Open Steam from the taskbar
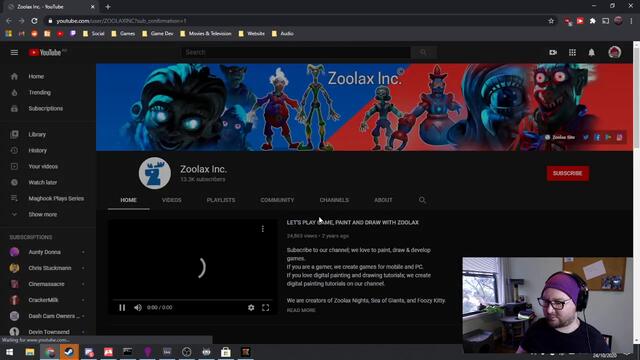Screen dimensions: 640x360 69,352
